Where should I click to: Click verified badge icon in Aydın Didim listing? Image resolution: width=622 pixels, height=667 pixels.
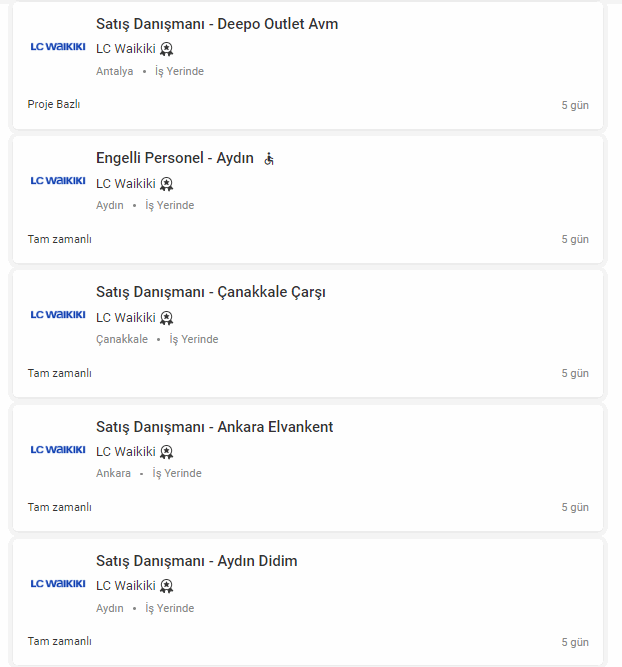pos(167,586)
